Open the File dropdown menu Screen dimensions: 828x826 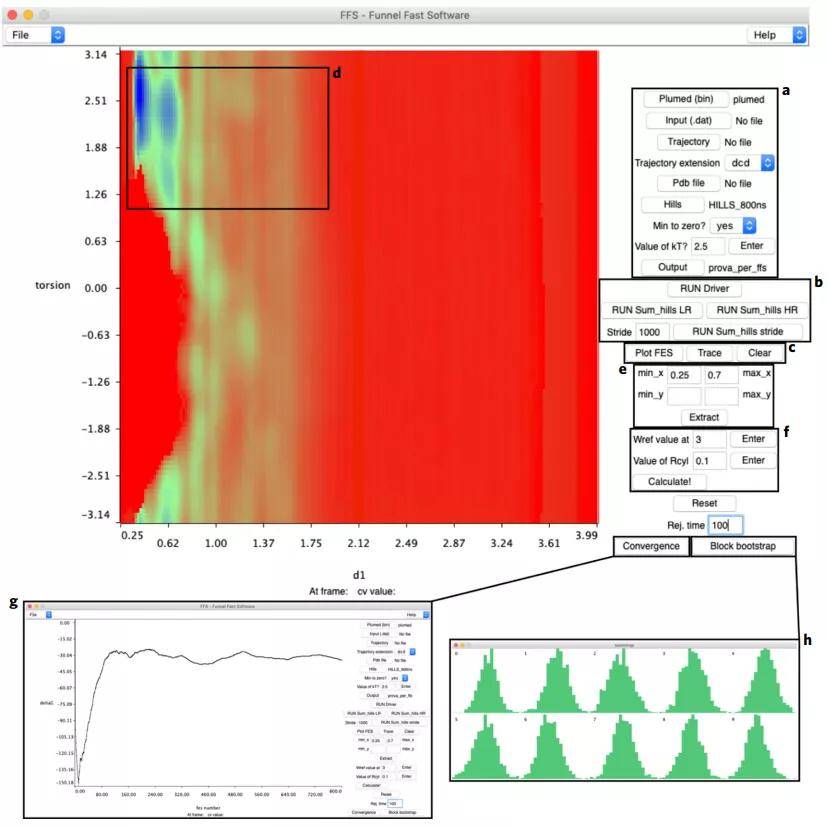(36, 35)
